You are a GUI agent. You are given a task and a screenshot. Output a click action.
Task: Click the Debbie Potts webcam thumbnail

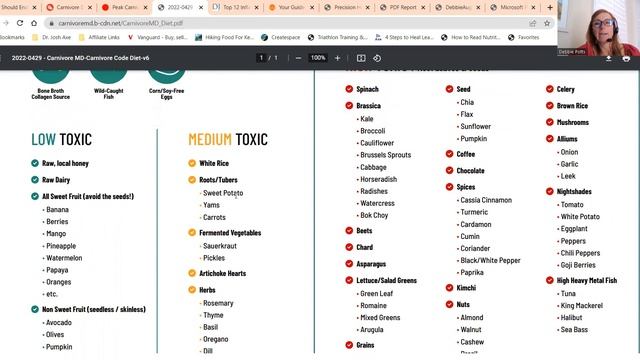pyautogui.click(x=598, y=28)
